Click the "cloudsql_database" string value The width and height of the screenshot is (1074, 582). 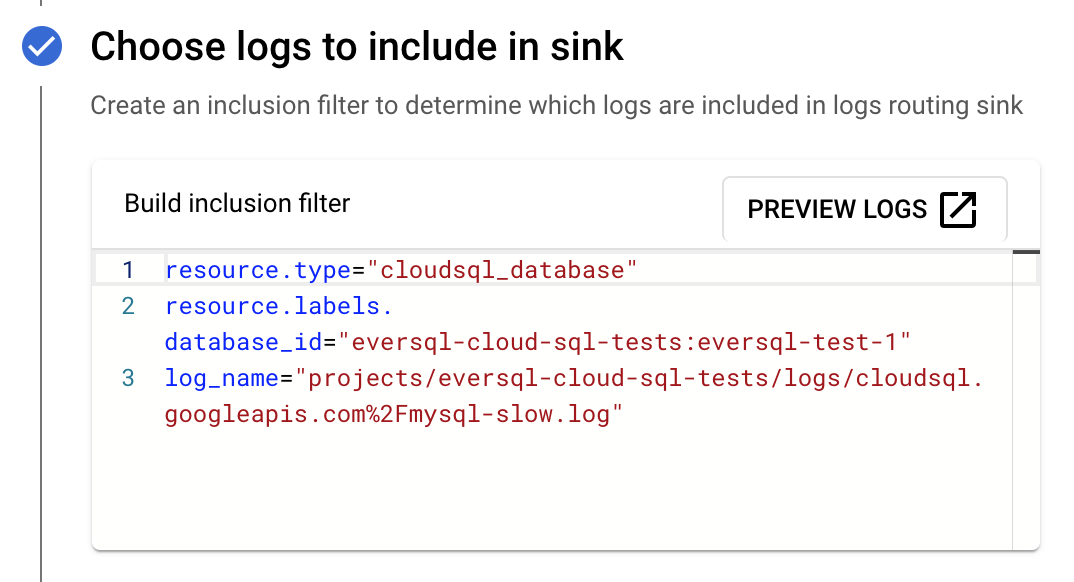[502, 270]
